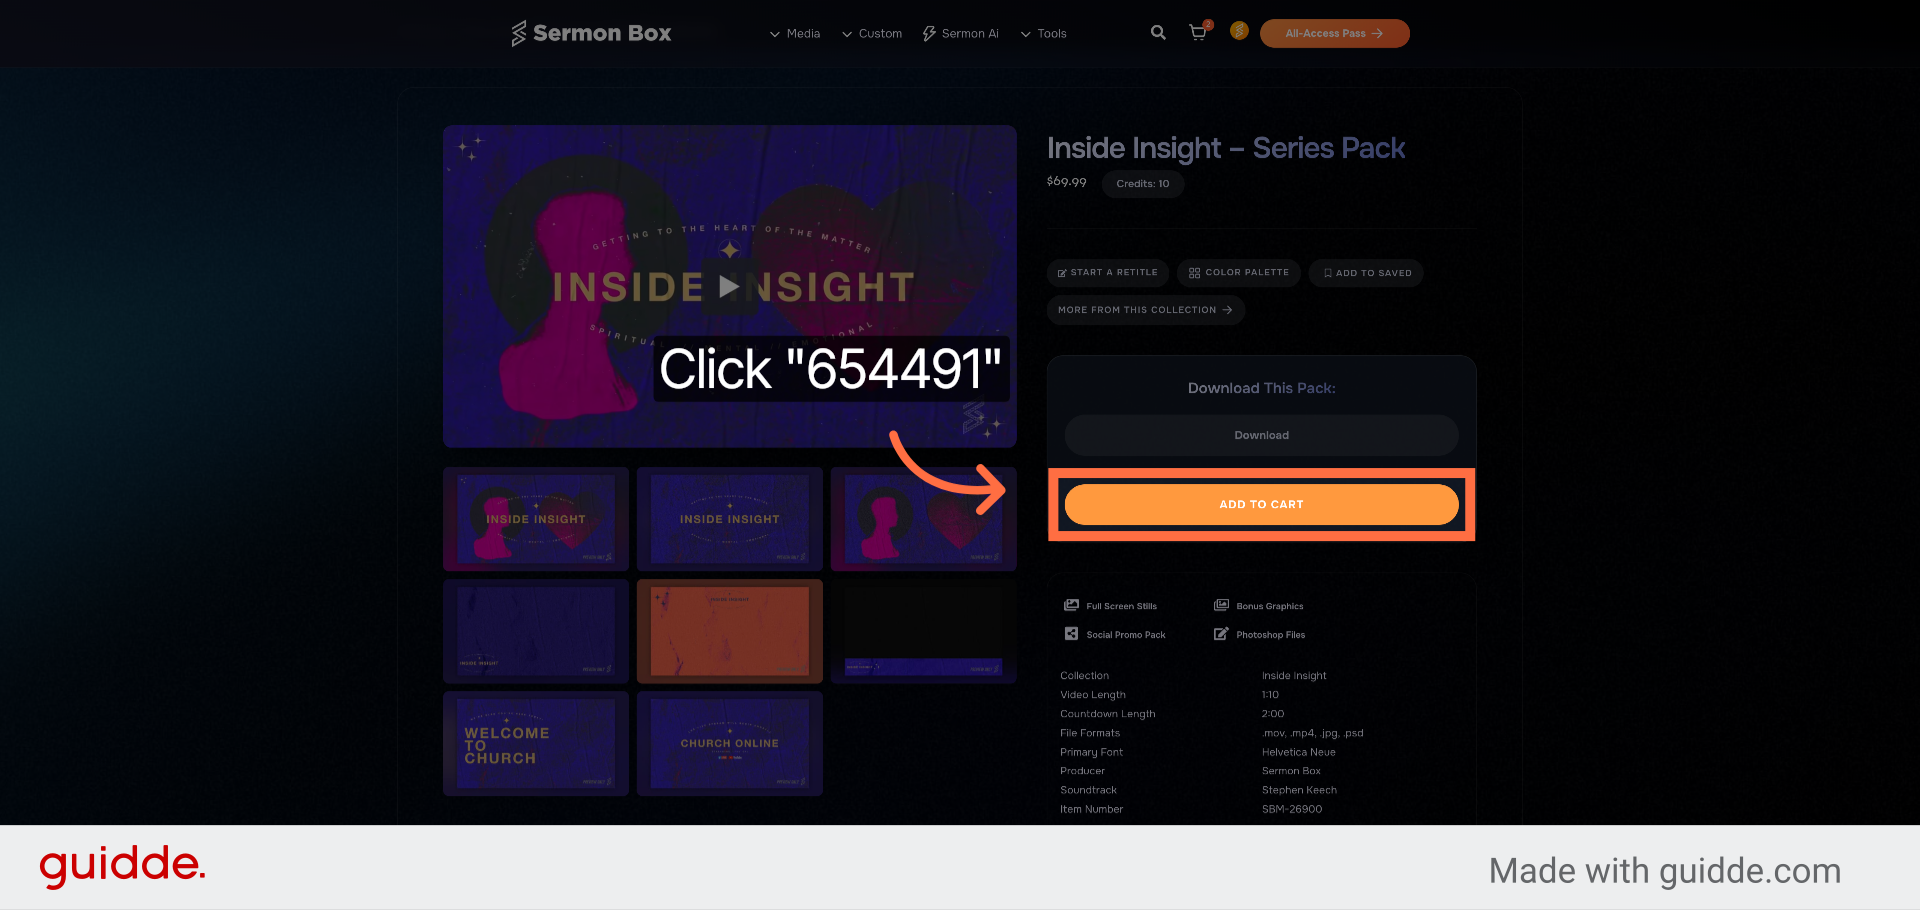This screenshot has width=1920, height=910.
Task: Open the search icon in header
Action: pyautogui.click(x=1158, y=33)
